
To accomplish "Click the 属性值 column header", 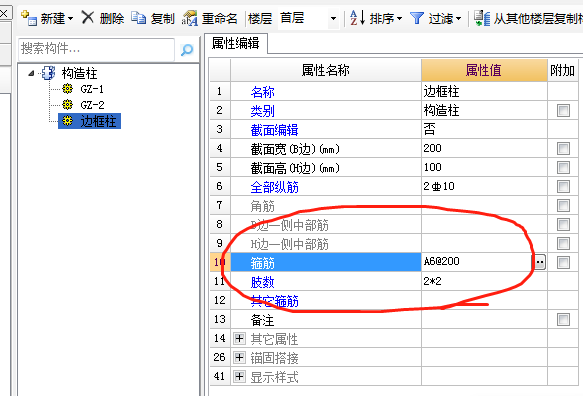I will click(x=484, y=70).
